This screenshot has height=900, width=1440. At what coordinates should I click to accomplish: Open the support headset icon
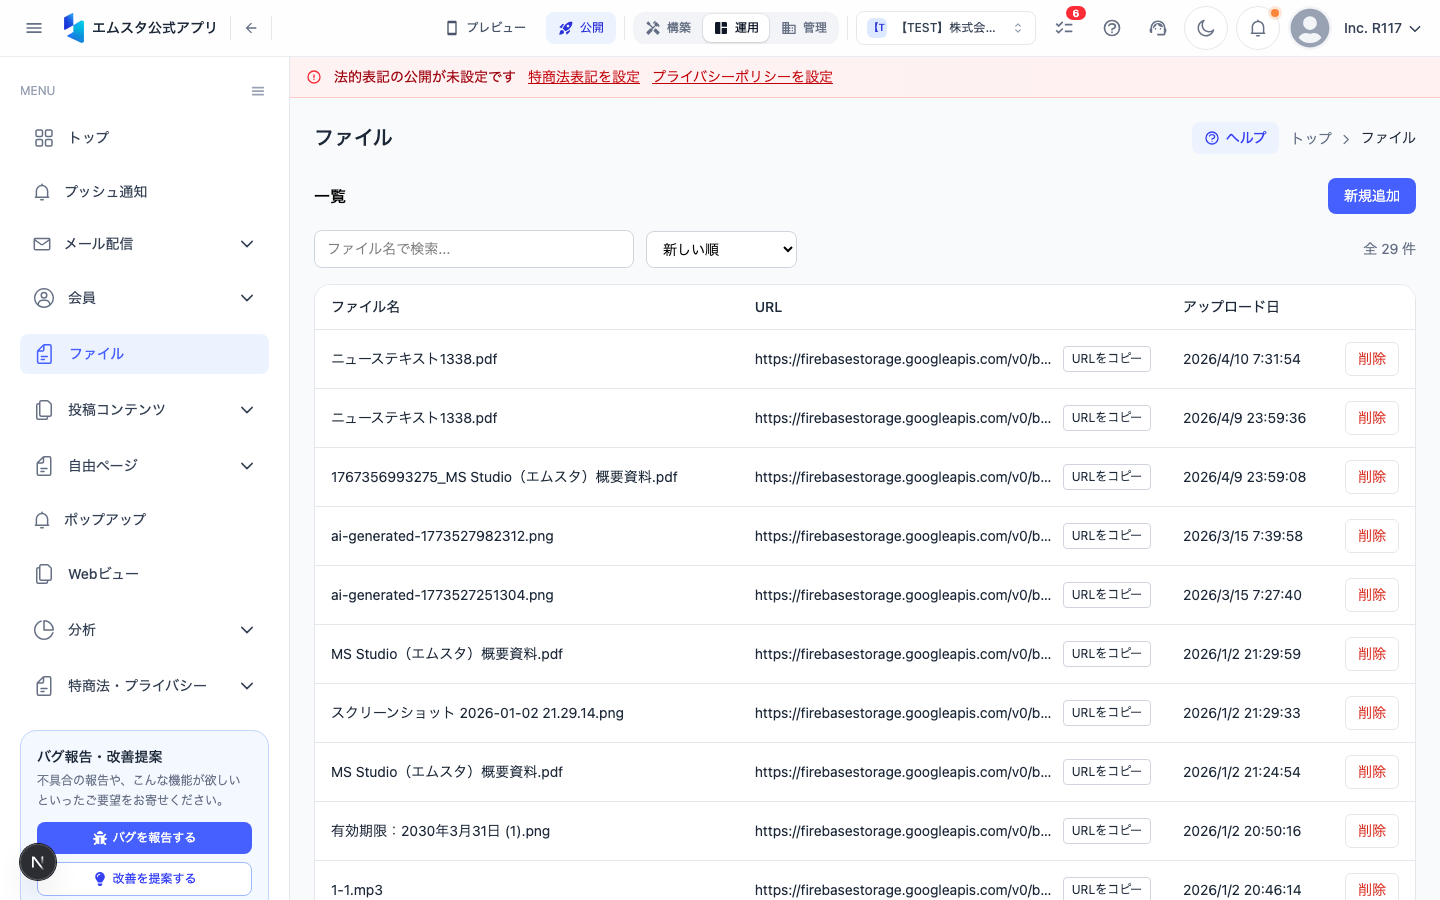click(1158, 28)
